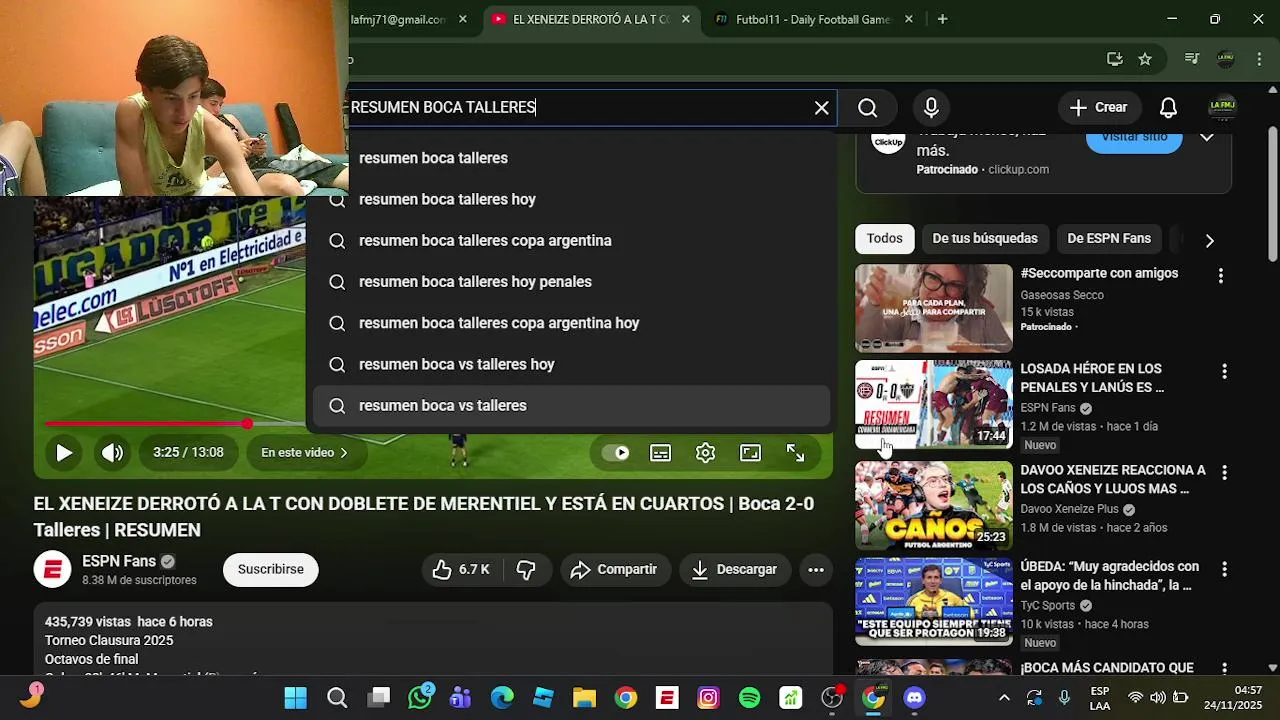This screenshot has width=1280, height=720.
Task: Enter full screen mode
Action: tap(795, 453)
